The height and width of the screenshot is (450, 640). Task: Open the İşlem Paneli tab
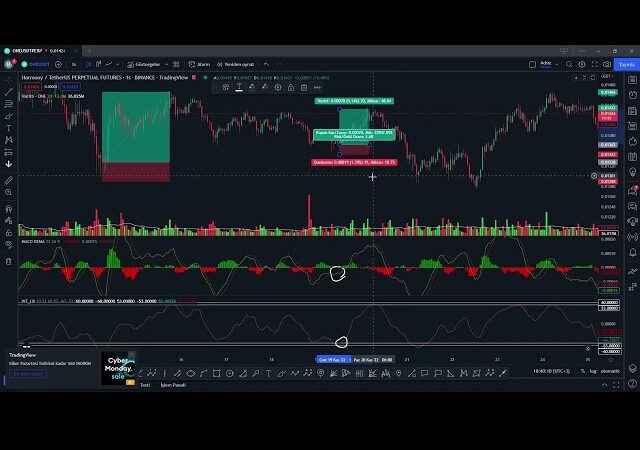(x=173, y=385)
